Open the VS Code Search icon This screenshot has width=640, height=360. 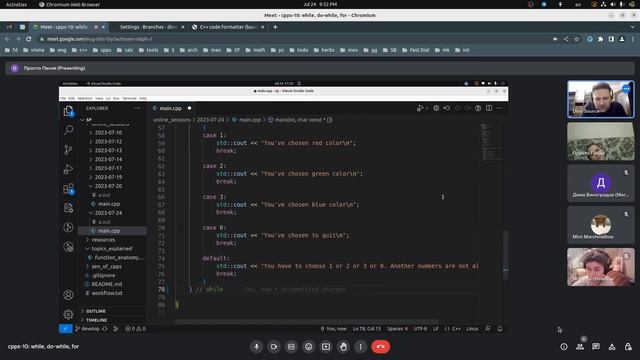(68, 130)
